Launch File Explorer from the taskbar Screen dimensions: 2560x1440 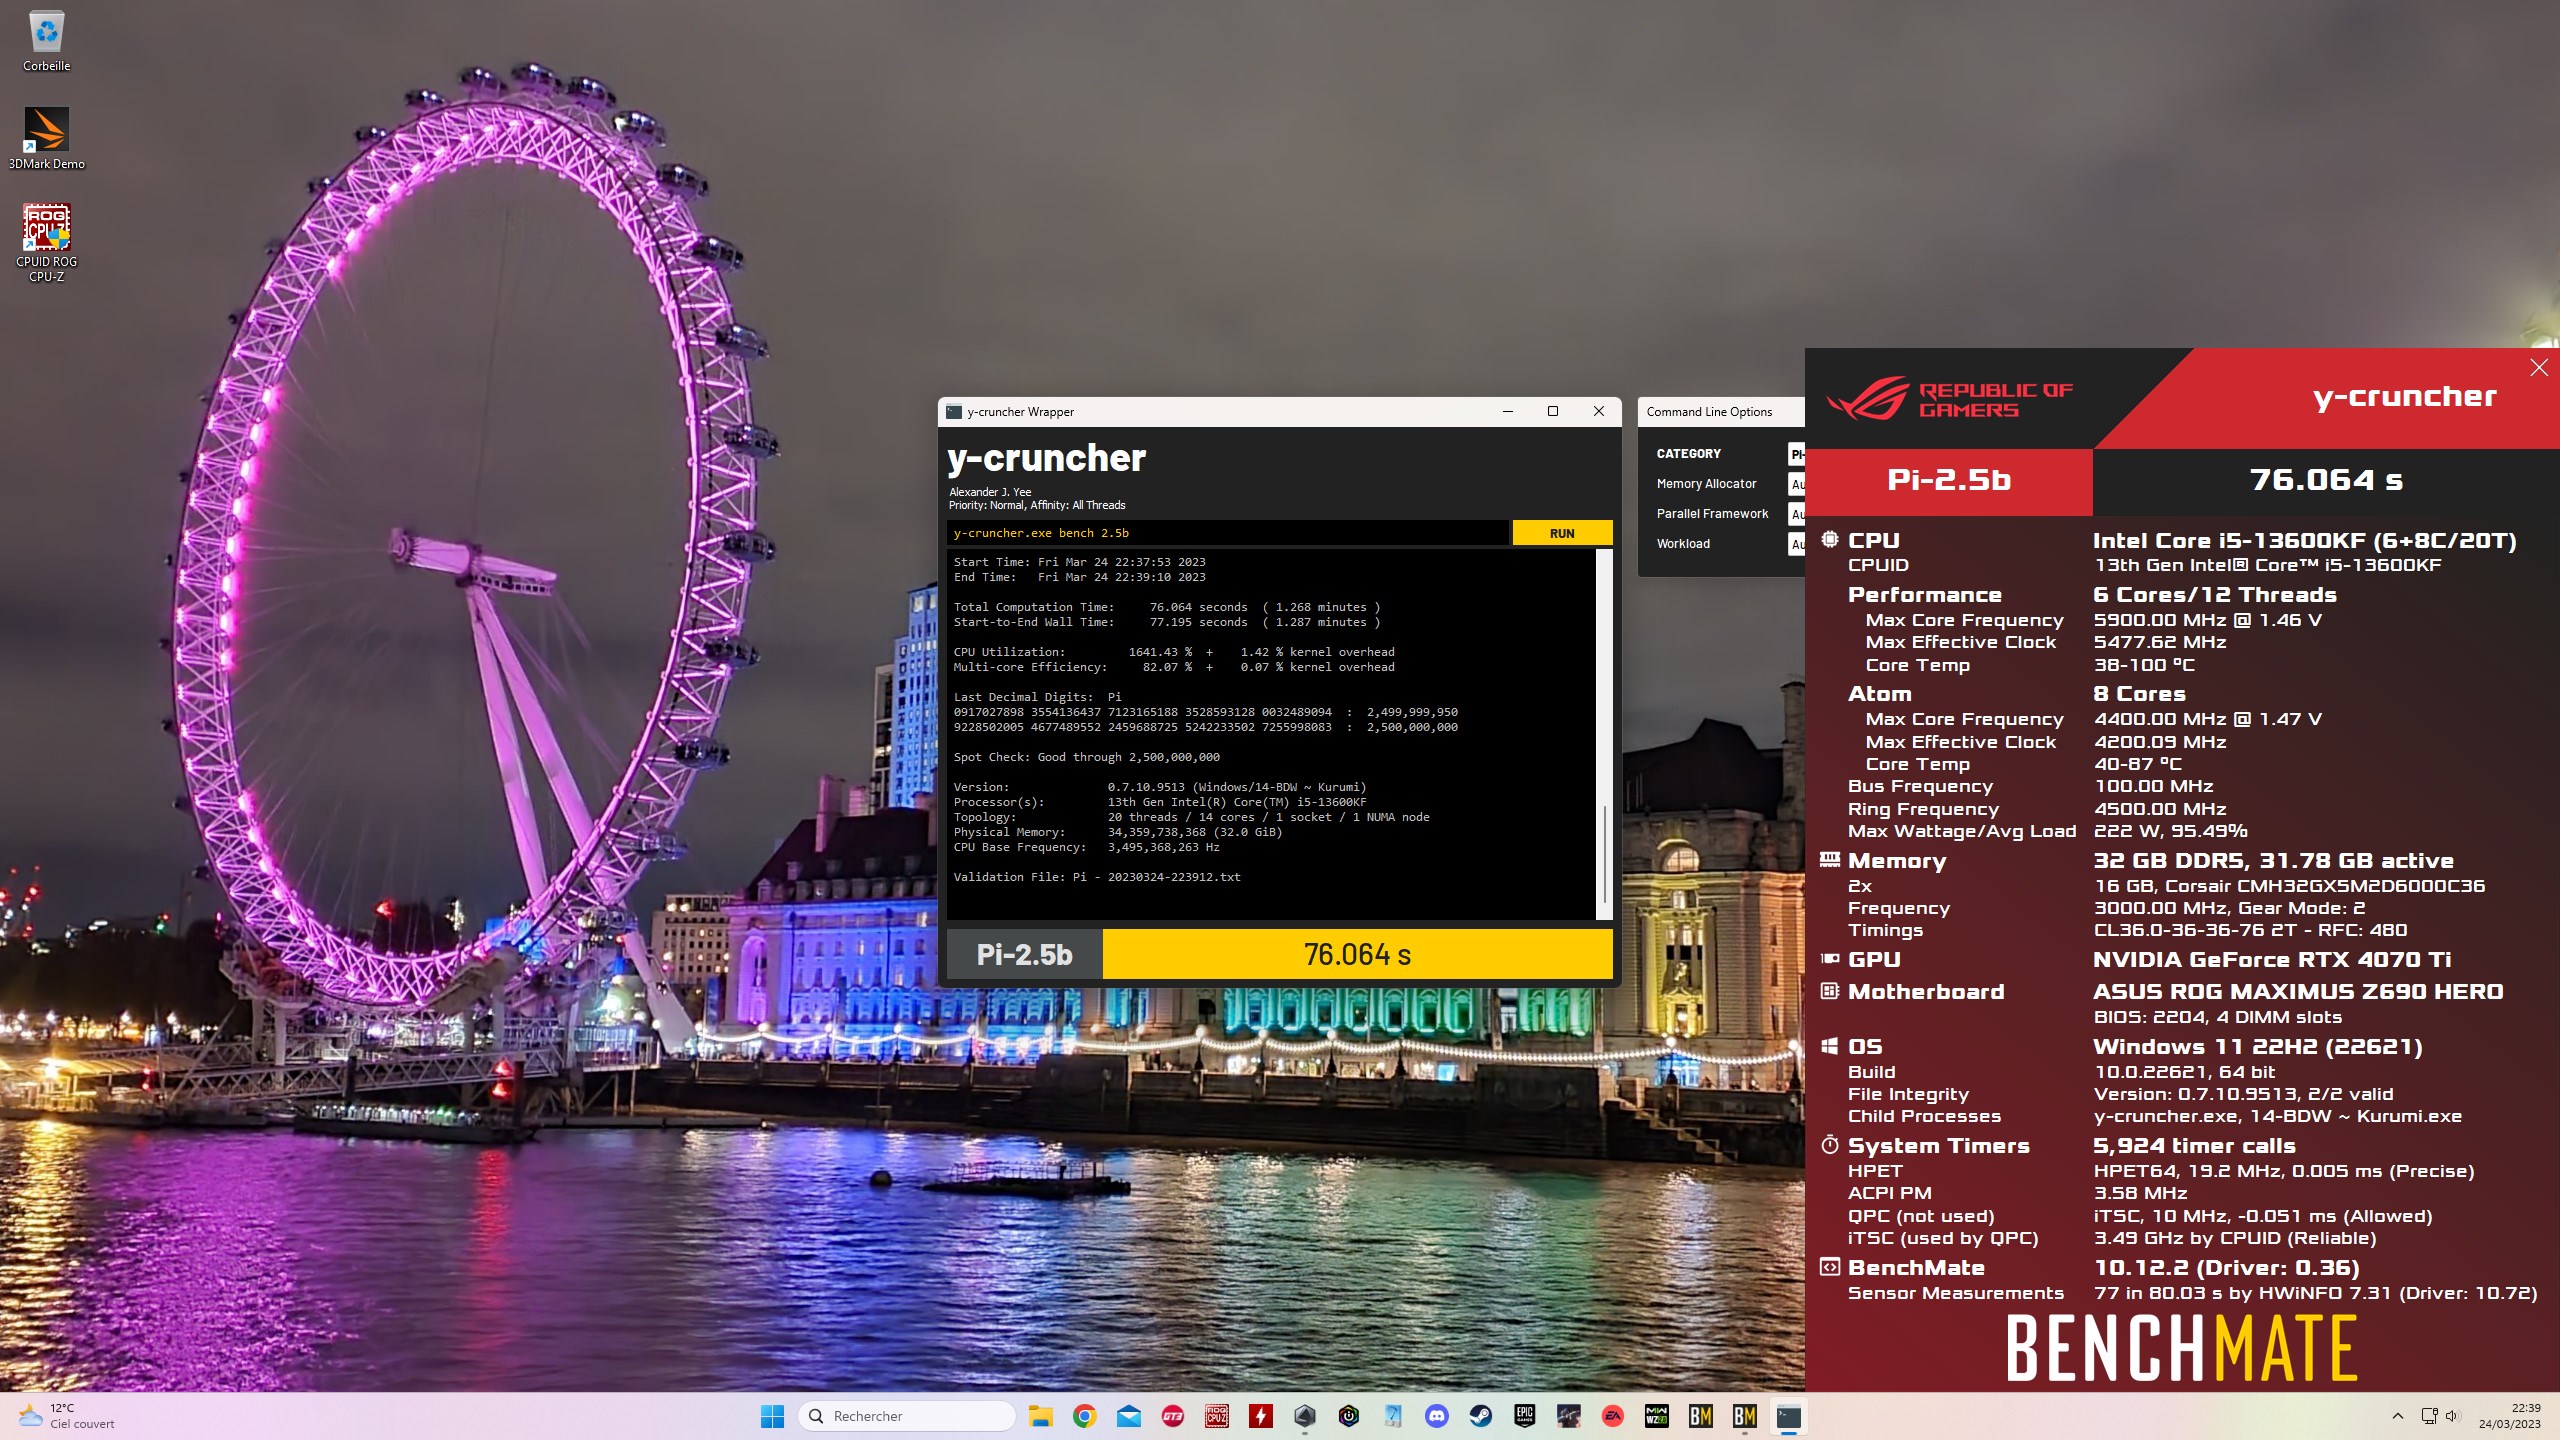1040,1416
